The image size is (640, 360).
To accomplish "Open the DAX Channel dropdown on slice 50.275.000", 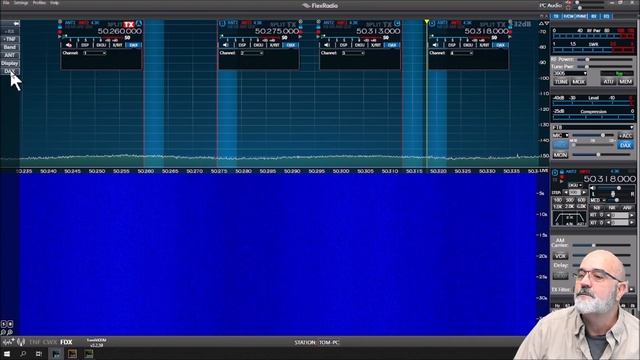I will point(252,53).
